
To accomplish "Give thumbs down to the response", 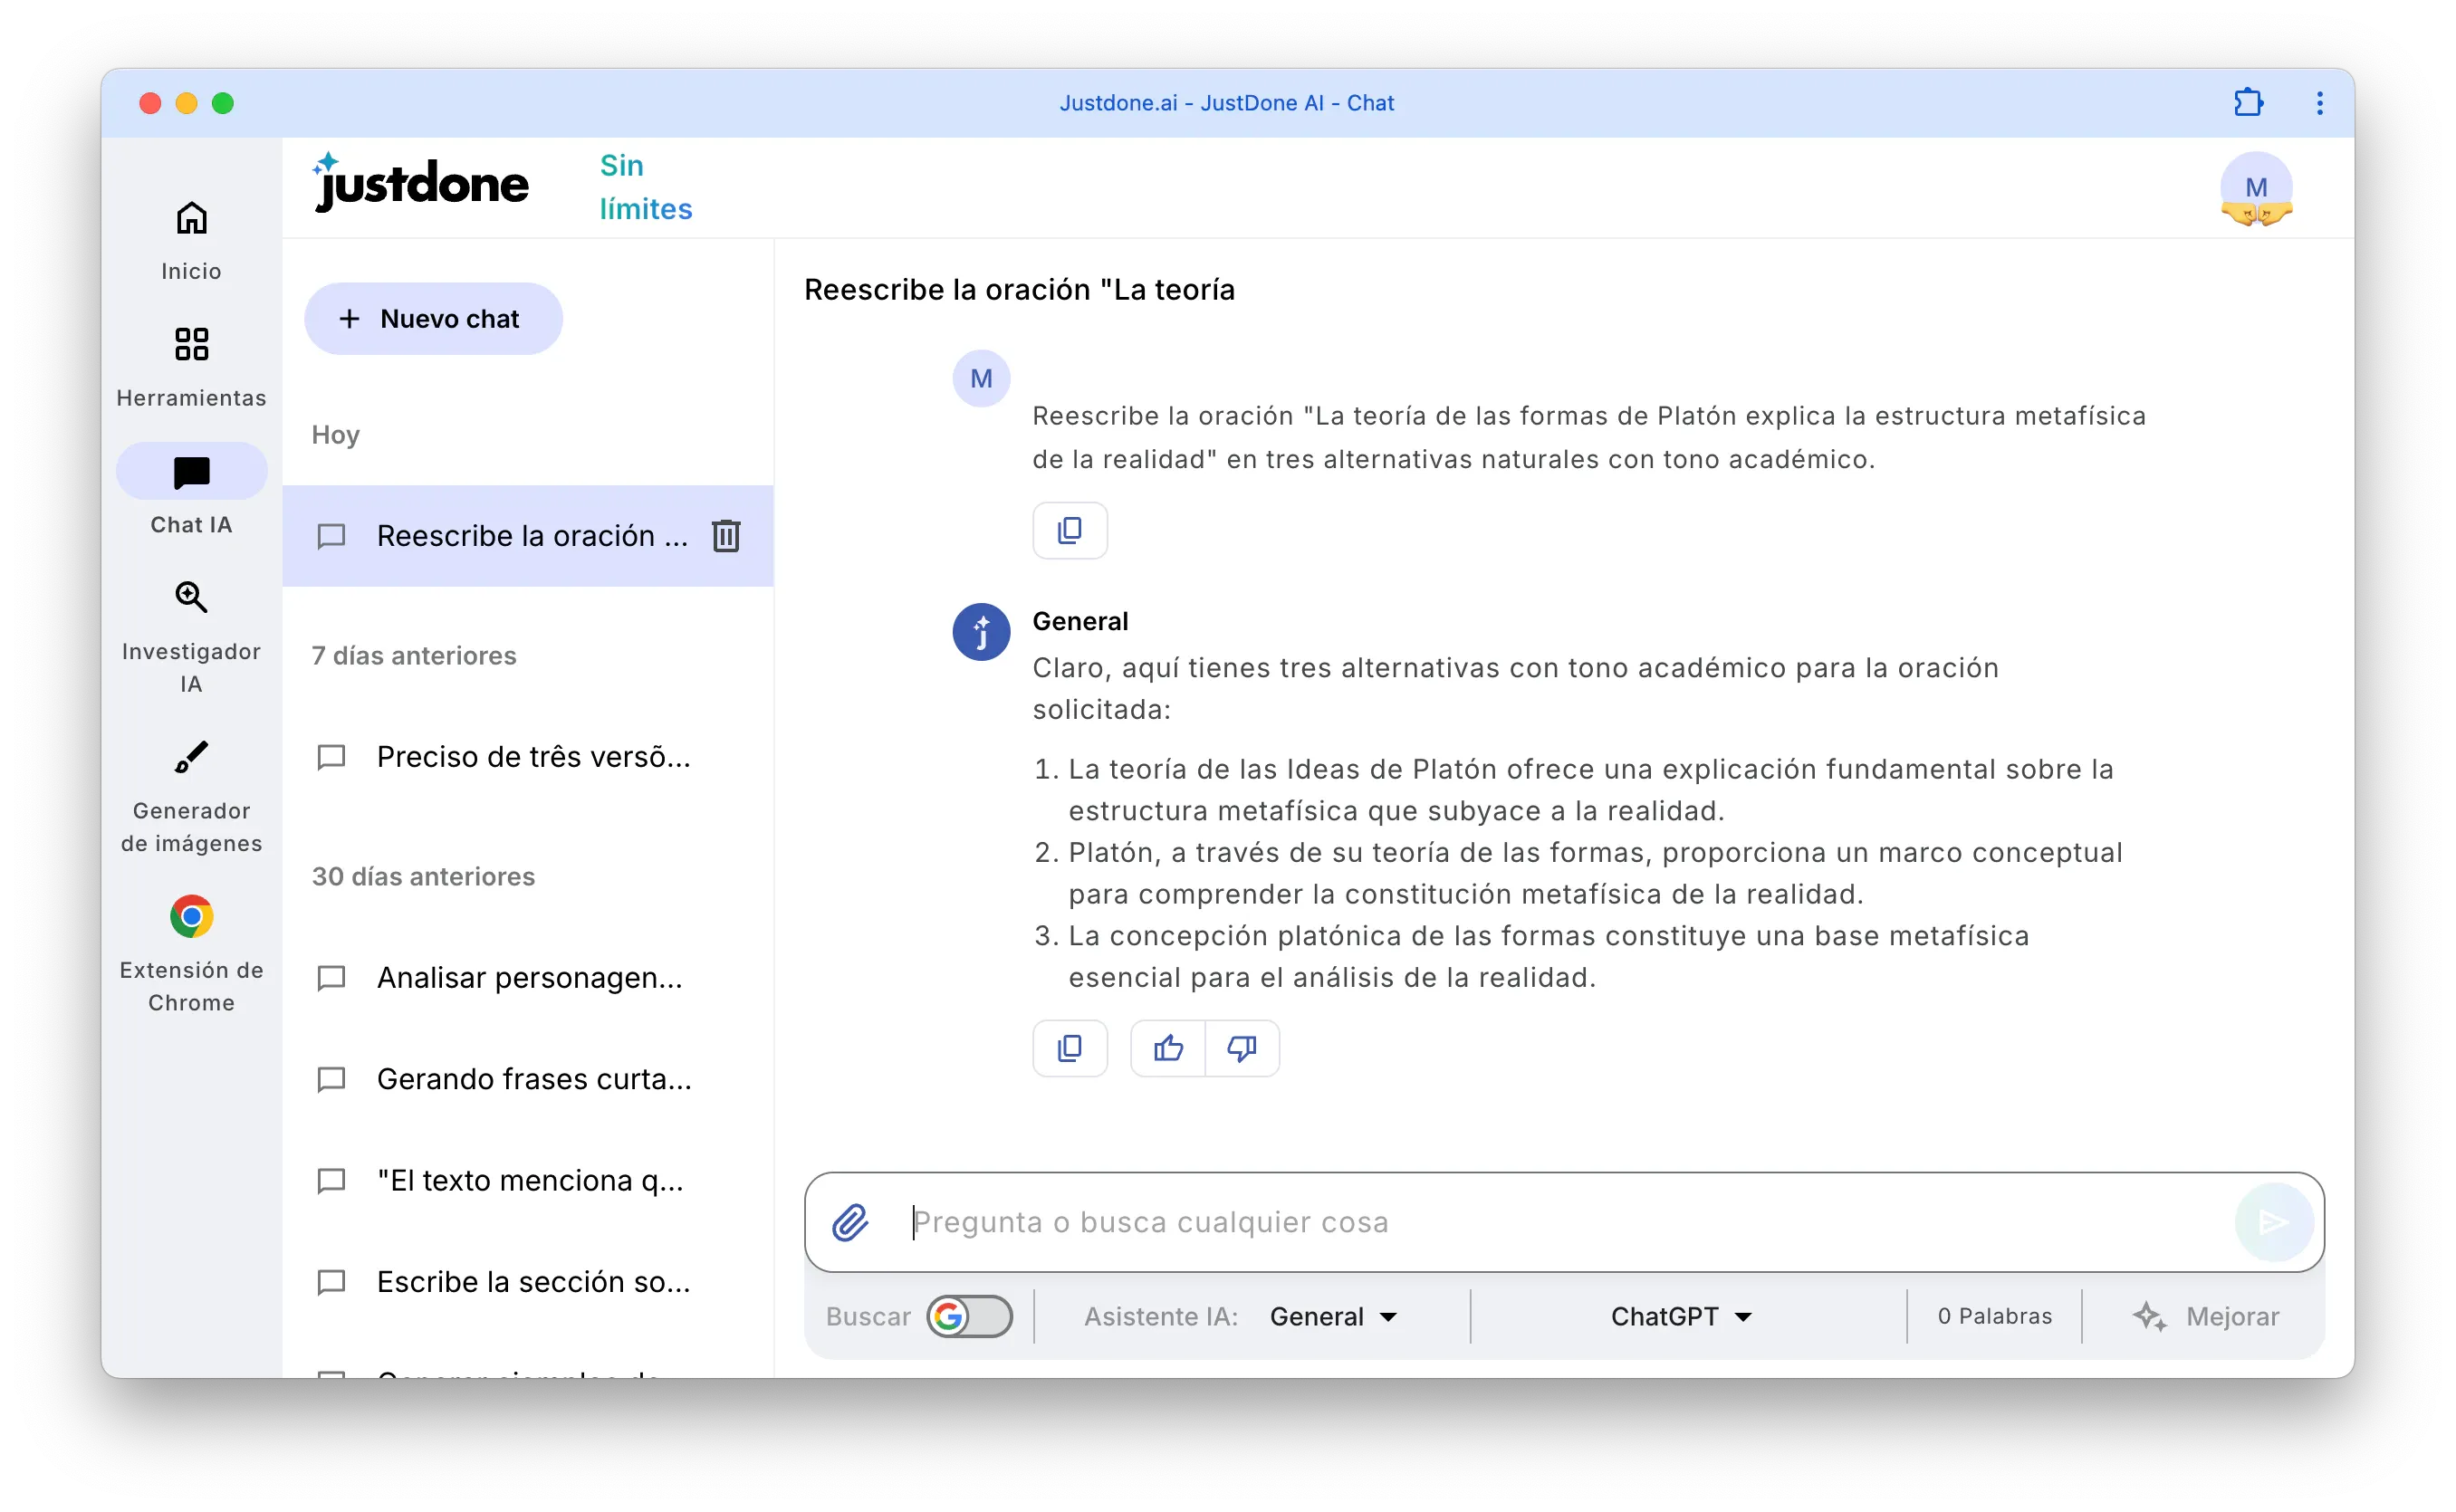I will [x=1242, y=1048].
